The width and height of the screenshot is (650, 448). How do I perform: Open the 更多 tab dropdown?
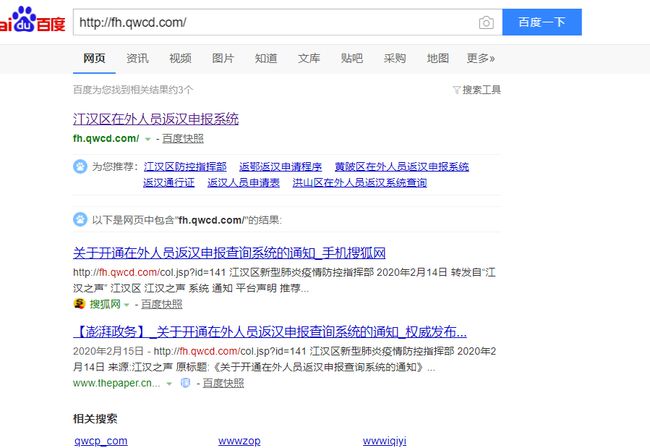tap(480, 58)
